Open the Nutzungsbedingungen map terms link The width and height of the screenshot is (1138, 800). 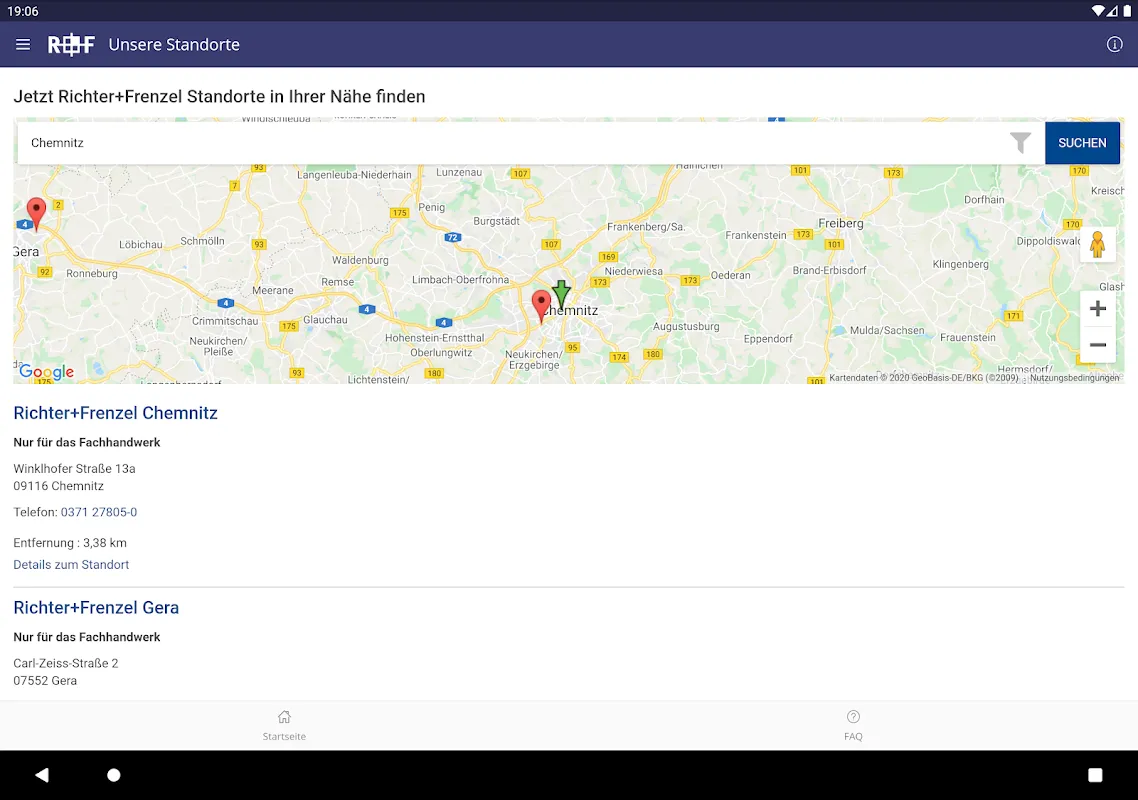click(1074, 377)
